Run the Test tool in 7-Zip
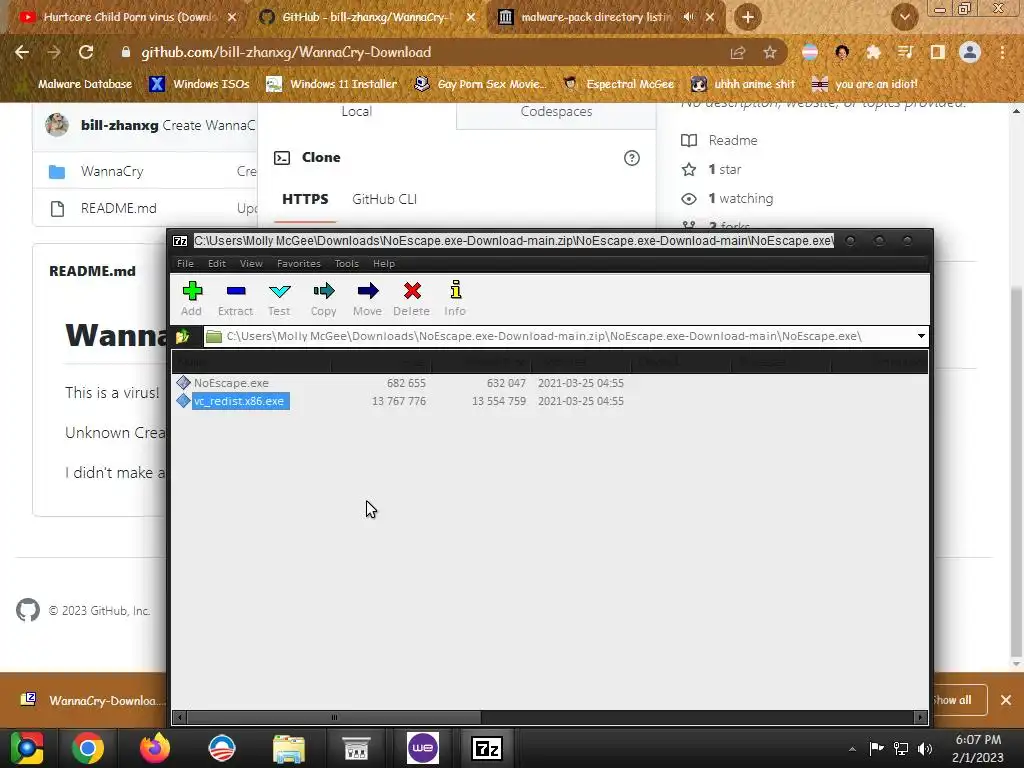 [279, 299]
